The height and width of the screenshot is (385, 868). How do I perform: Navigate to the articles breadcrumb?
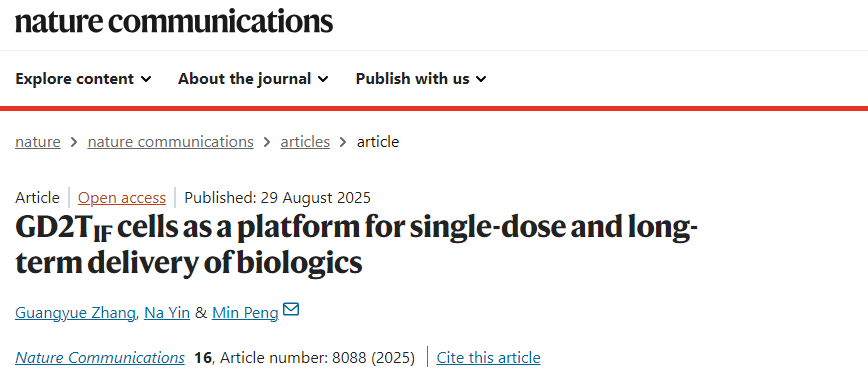(305, 142)
